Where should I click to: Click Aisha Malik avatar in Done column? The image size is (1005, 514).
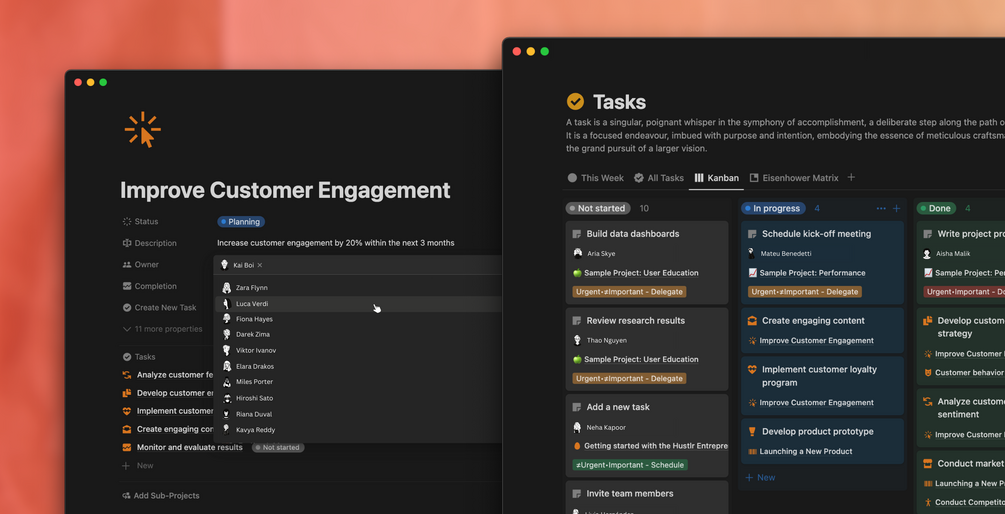pos(927,253)
